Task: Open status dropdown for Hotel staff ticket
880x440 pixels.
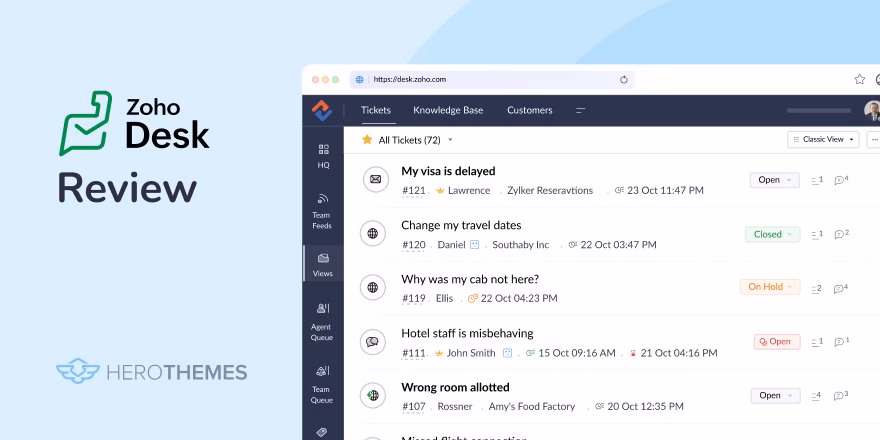Action: click(x=777, y=342)
